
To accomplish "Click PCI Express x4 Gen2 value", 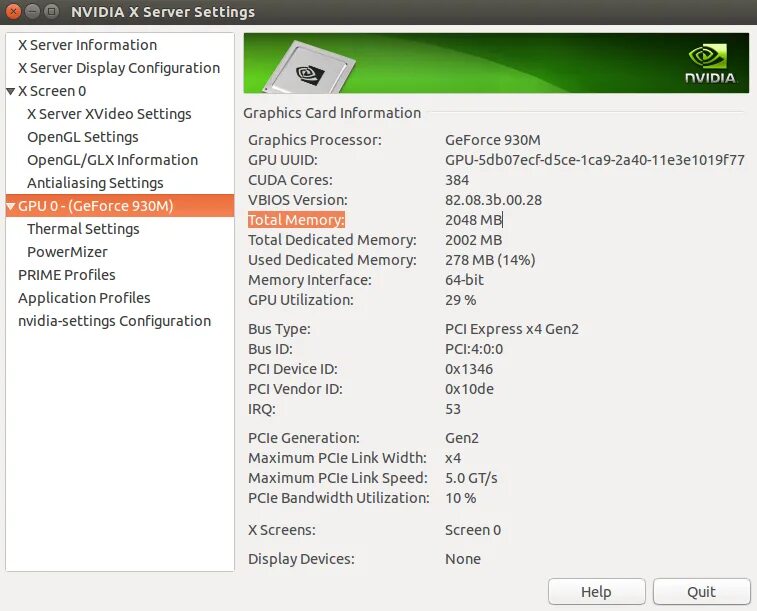I will 512,329.
